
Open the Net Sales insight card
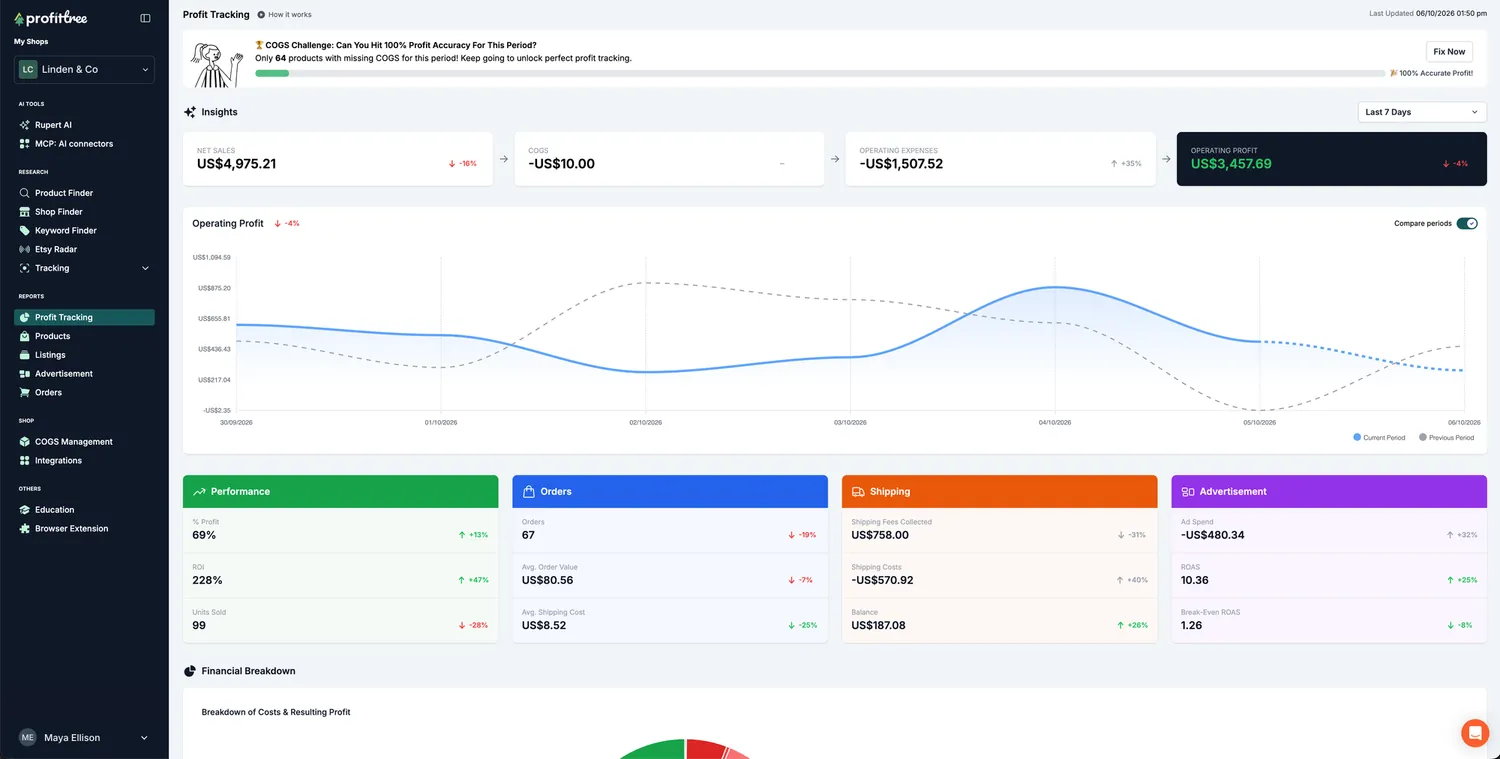pos(338,159)
